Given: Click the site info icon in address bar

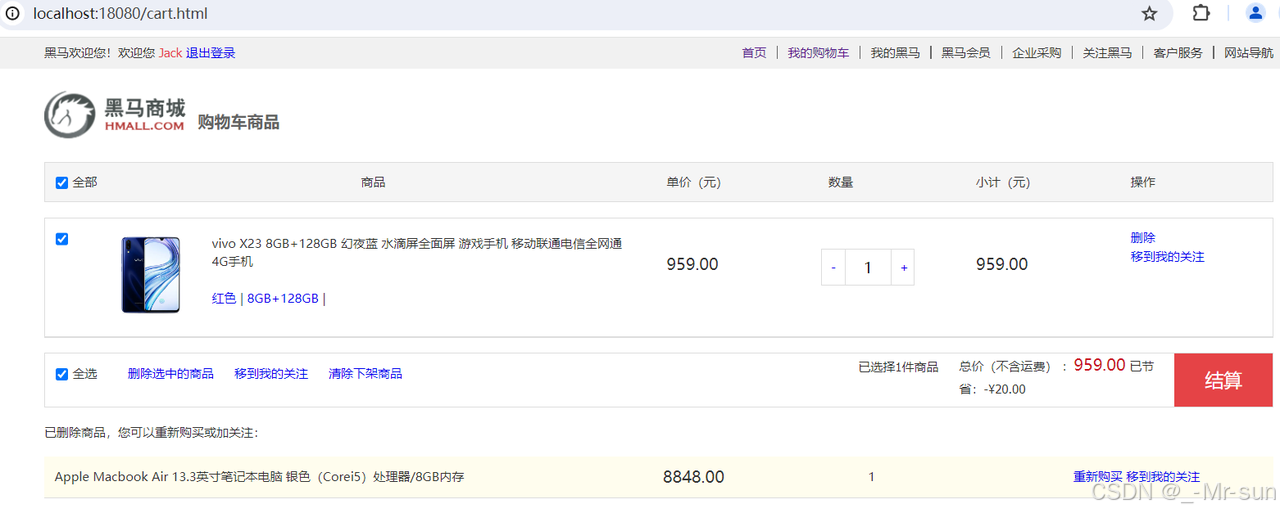Looking at the screenshot, I should point(12,14).
